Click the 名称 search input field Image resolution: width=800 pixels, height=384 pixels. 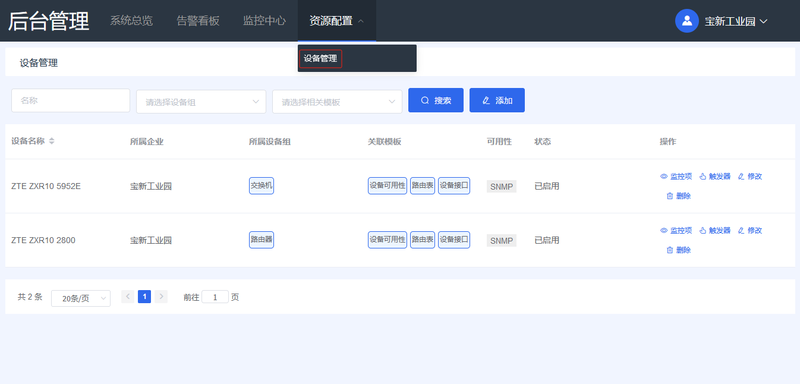(70, 100)
